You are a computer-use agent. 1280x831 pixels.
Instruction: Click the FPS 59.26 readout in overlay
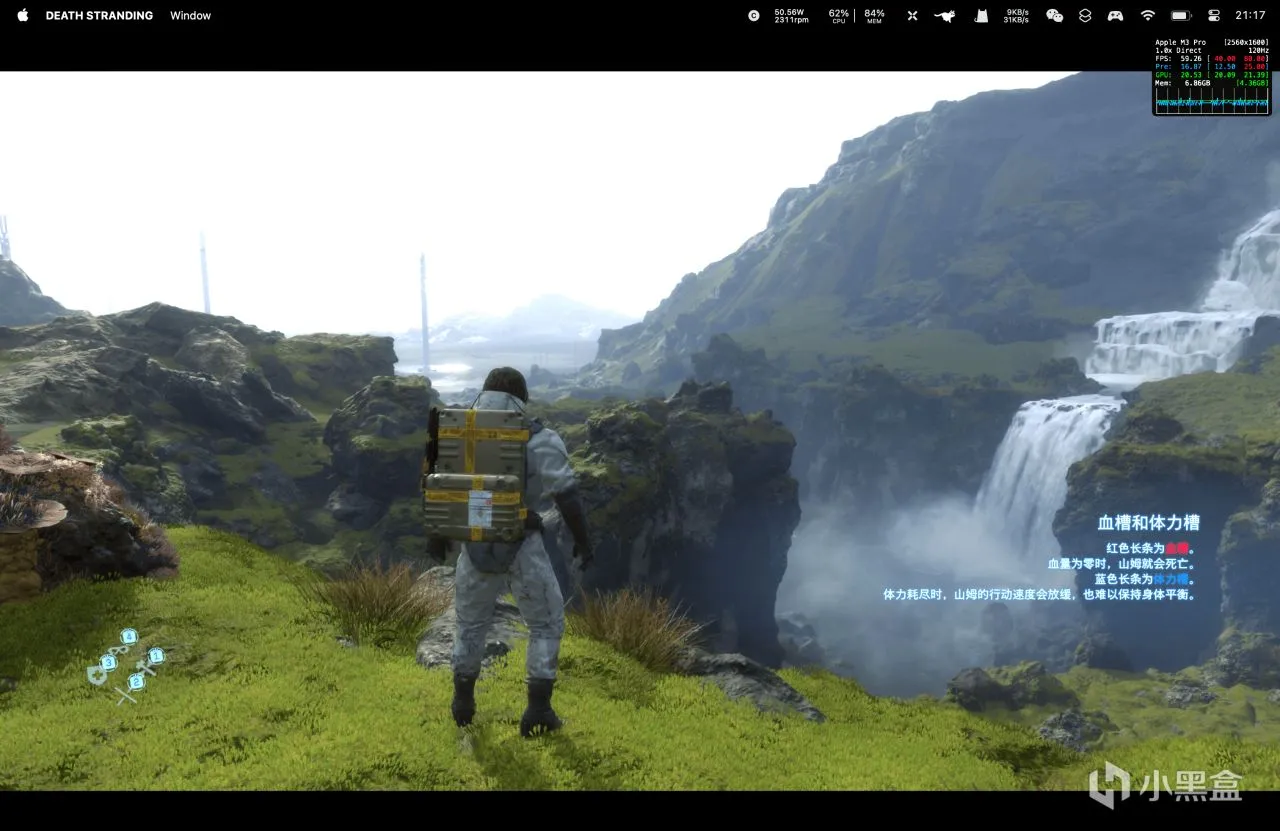click(x=1181, y=58)
